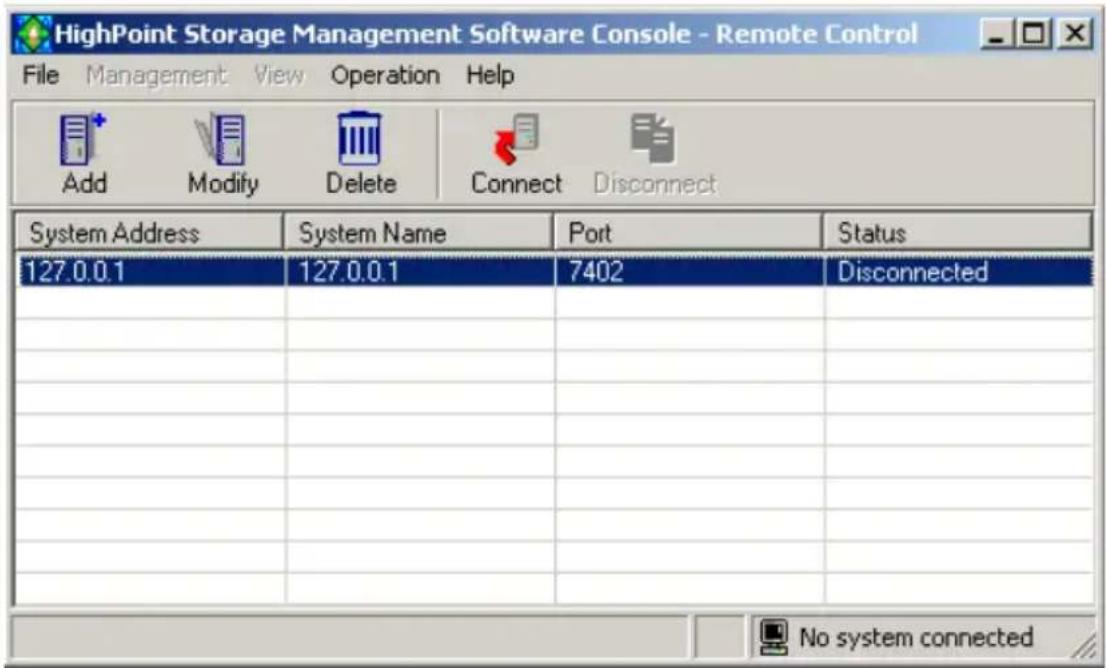Open the Operation menu
Viewport: 1106px width, 668px height.
(x=385, y=75)
